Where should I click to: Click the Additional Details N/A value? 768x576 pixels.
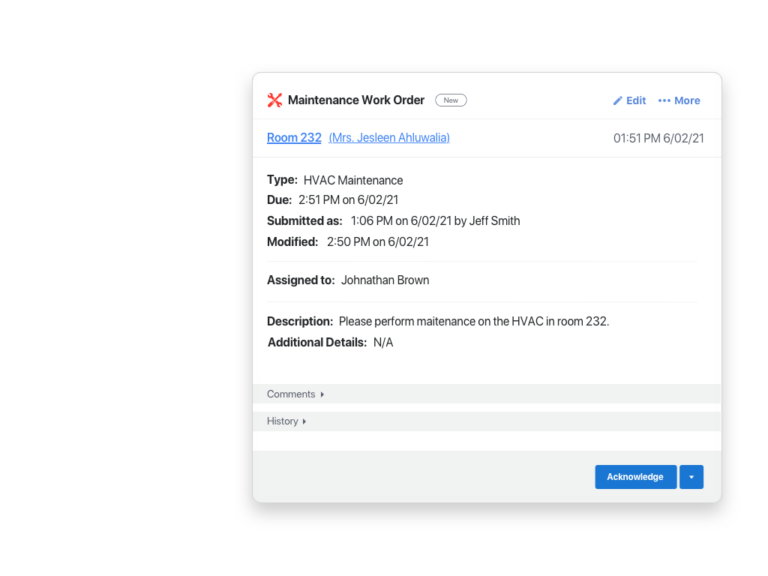(x=383, y=343)
